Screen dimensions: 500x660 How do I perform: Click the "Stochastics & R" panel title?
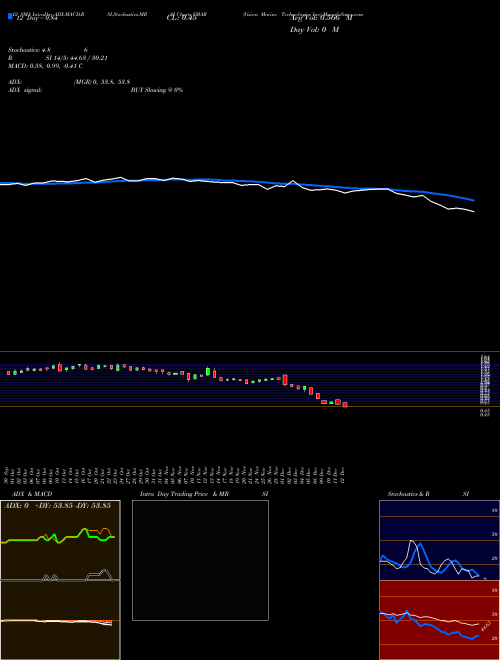click(408, 494)
